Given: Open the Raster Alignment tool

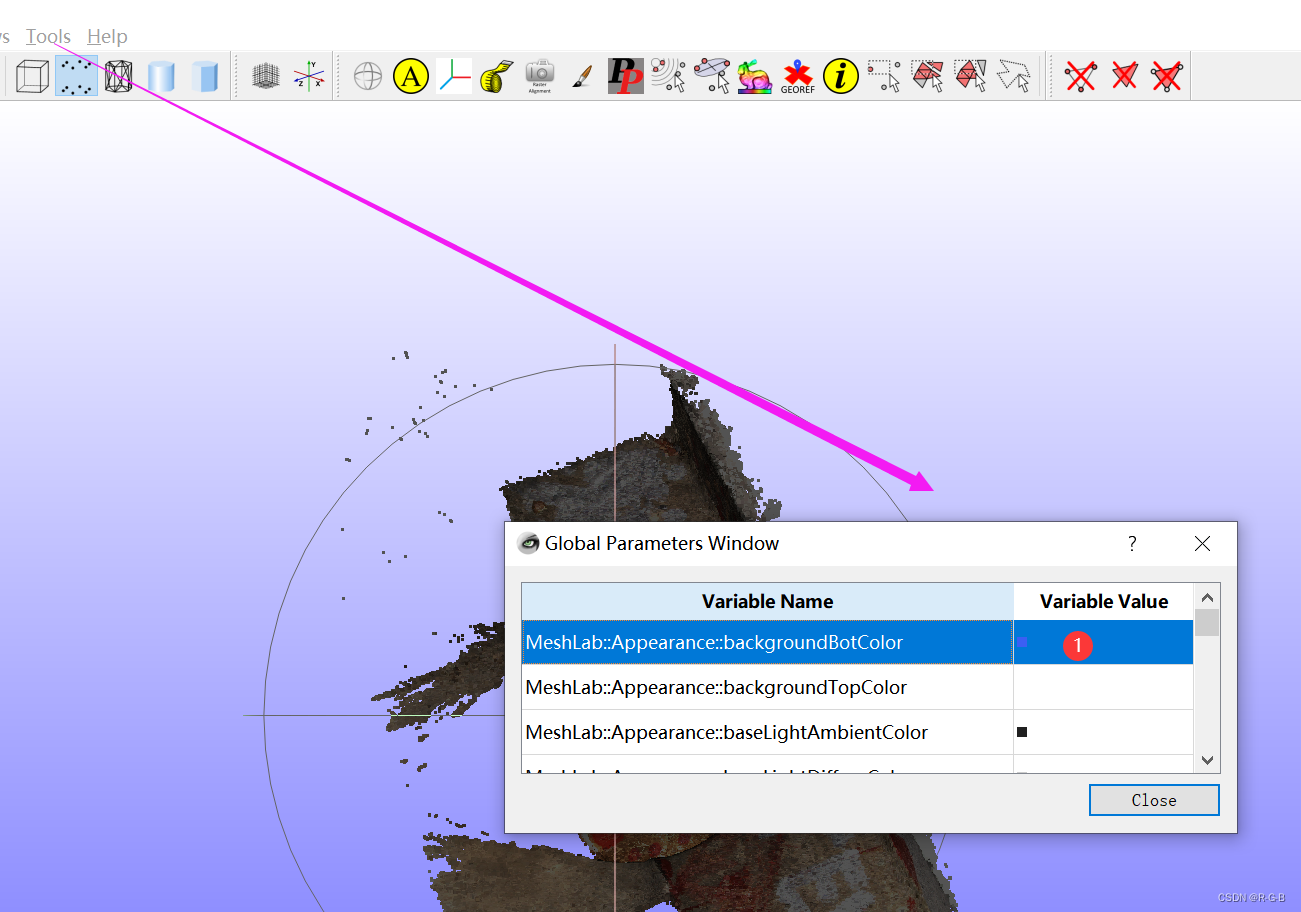Looking at the screenshot, I should point(540,76).
